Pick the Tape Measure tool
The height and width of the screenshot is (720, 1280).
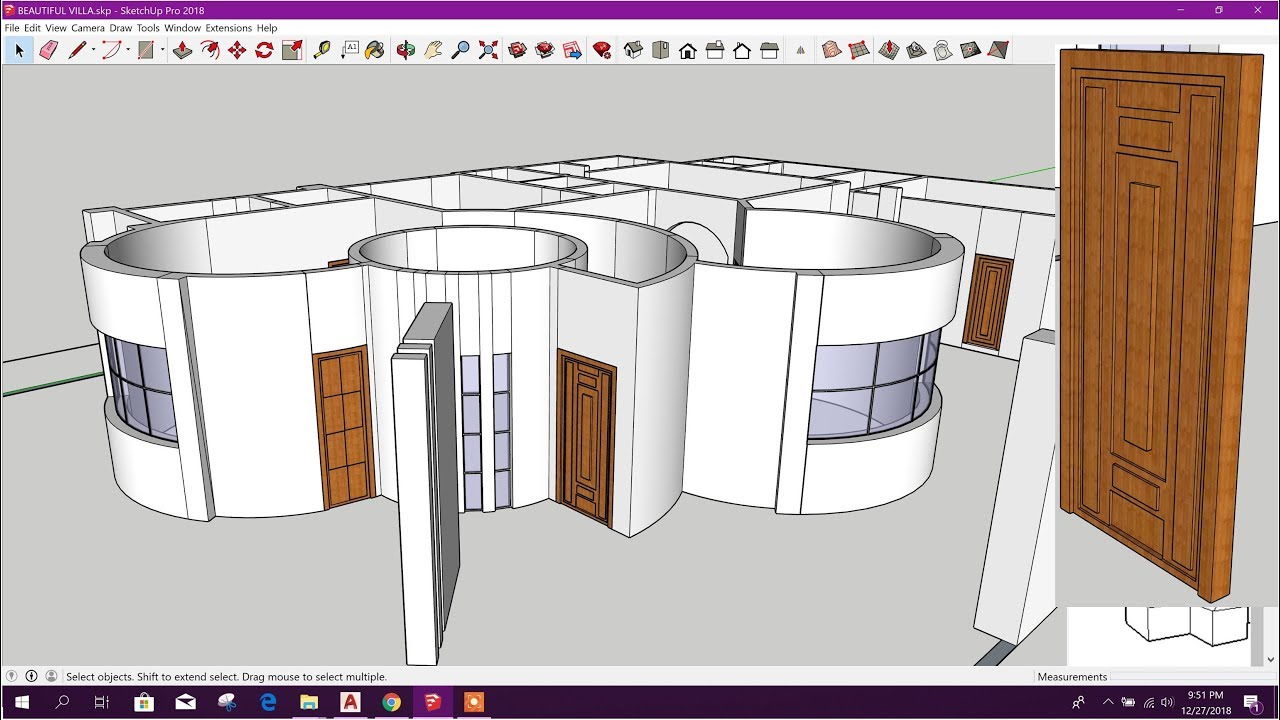[x=322, y=50]
